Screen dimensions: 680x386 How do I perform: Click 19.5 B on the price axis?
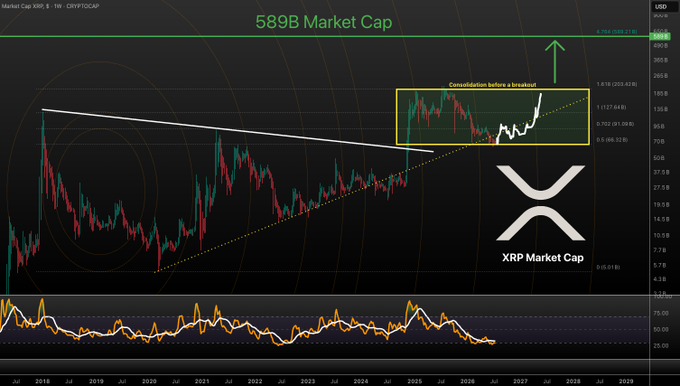point(661,205)
